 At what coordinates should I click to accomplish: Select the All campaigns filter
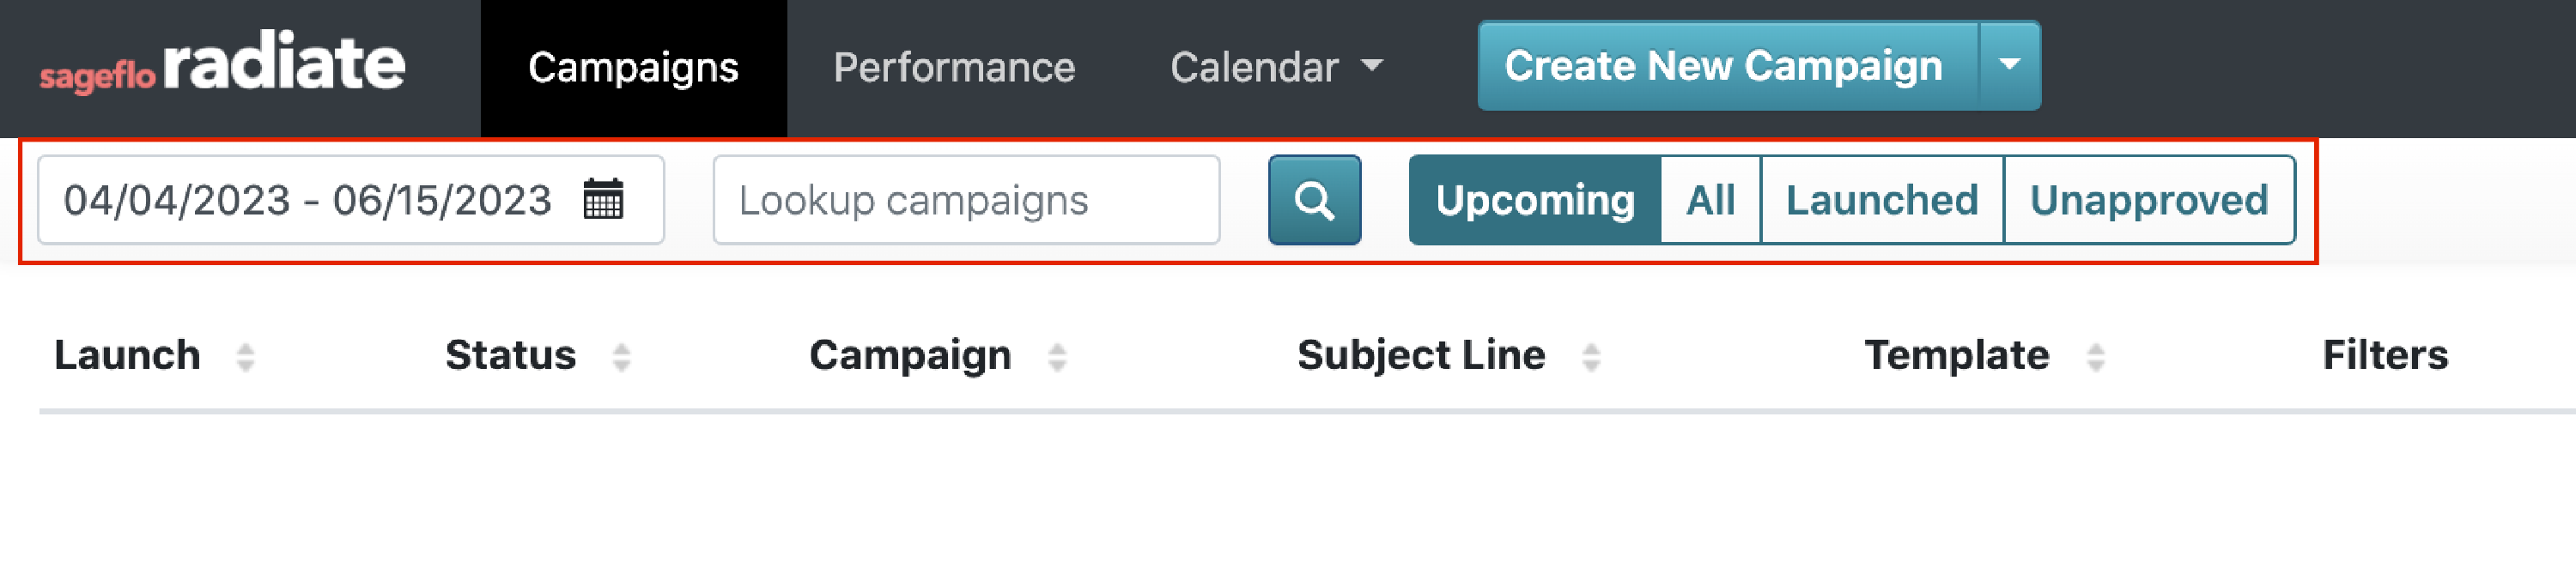point(1710,199)
